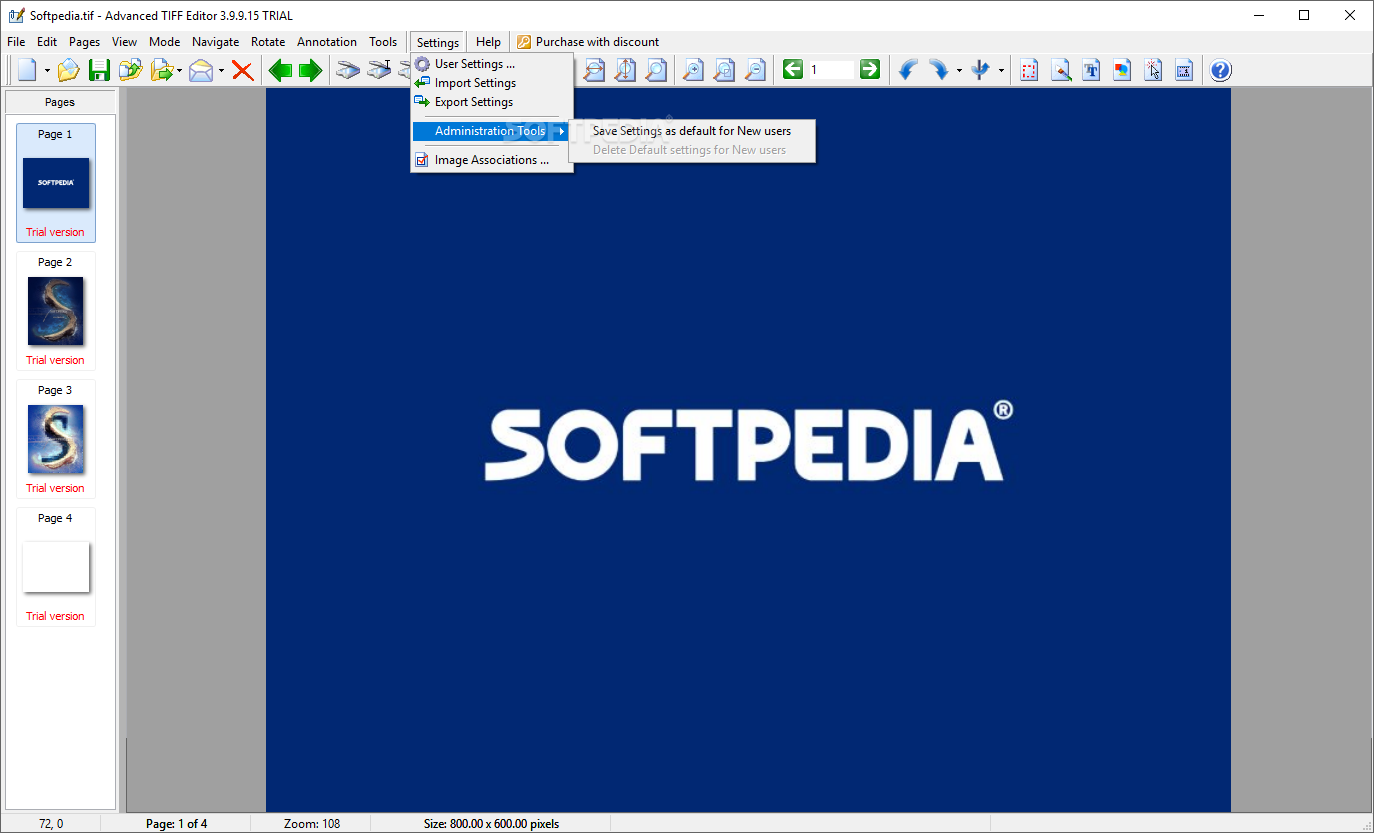Click the small green back arrow button
Screen dimensions: 1374x833
tap(793, 69)
